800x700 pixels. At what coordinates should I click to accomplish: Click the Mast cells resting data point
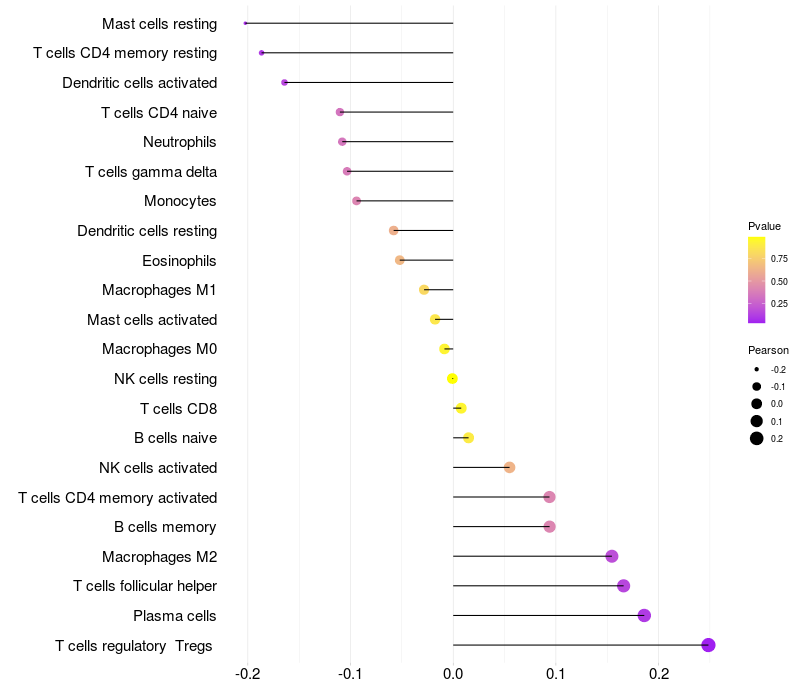tap(245, 23)
